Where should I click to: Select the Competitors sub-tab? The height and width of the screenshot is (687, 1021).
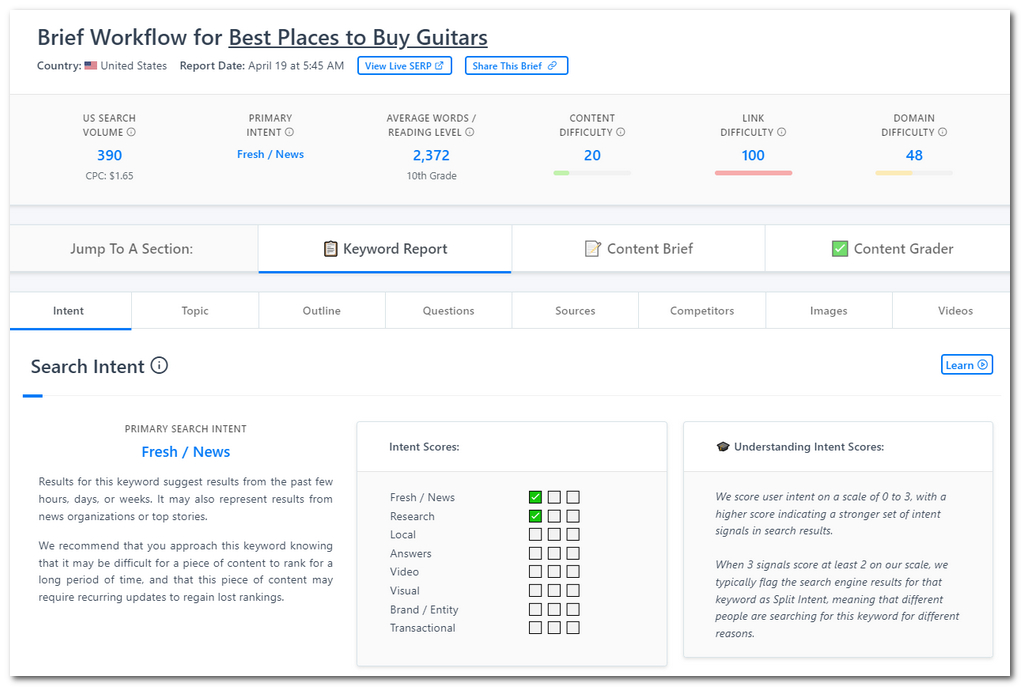pyautogui.click(x=702, y=311)
